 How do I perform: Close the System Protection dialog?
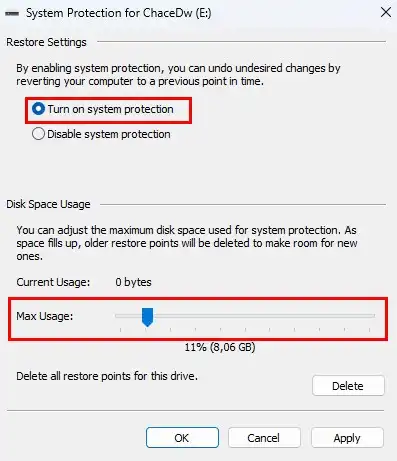(386, 13)
